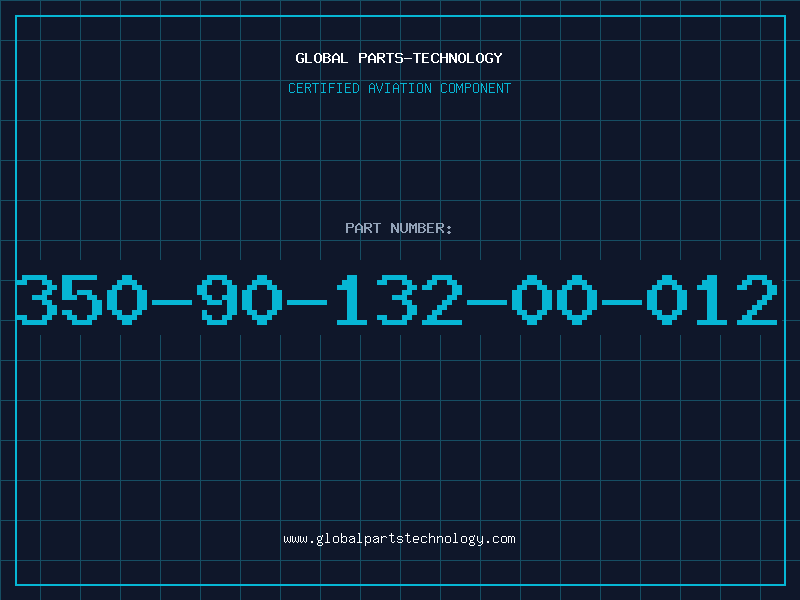Click the 'CERTIFIED AVIATION COMPONENT' subtitle

[399, 88]
